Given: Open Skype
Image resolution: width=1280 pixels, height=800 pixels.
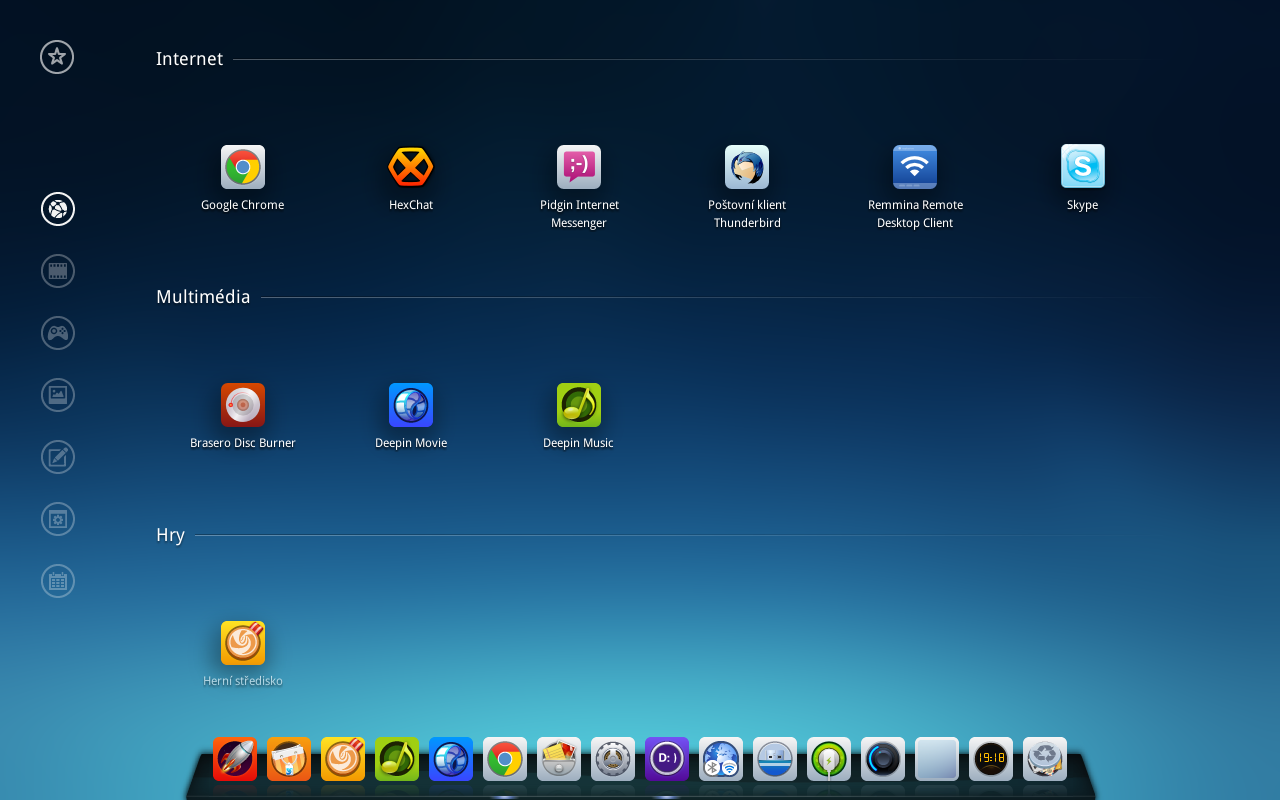Looking at the screenshot, I should point(1082,166).
